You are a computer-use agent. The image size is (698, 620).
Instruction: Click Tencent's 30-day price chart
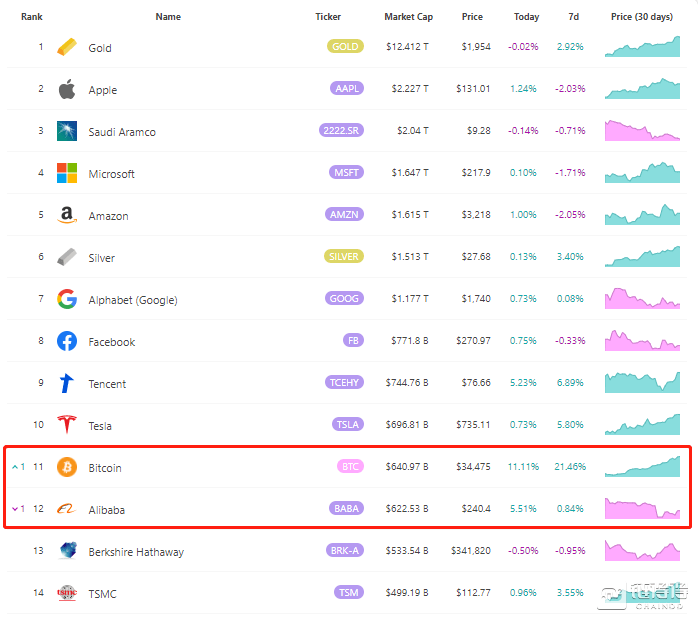642,382
